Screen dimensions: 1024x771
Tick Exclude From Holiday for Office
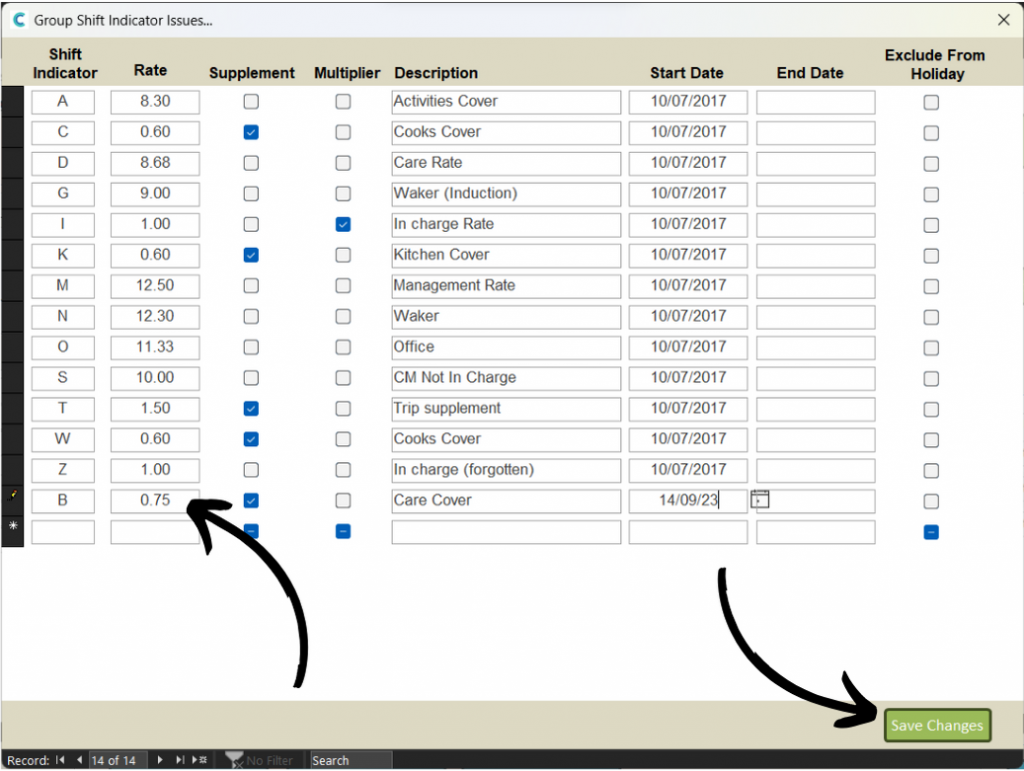pyautogui.click(x=931, y=348)
